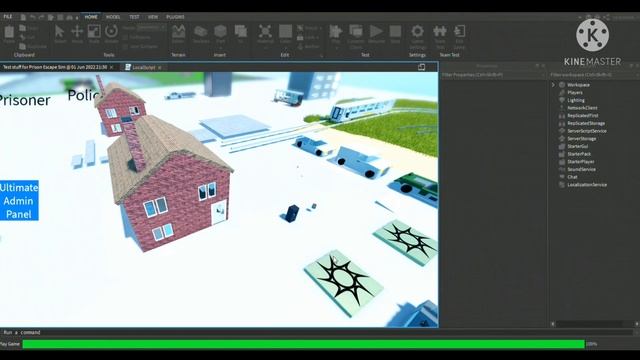This screenshot has height=360, width=640.
Task: Click the Group icon in Edit
Action: coord(300,28)
